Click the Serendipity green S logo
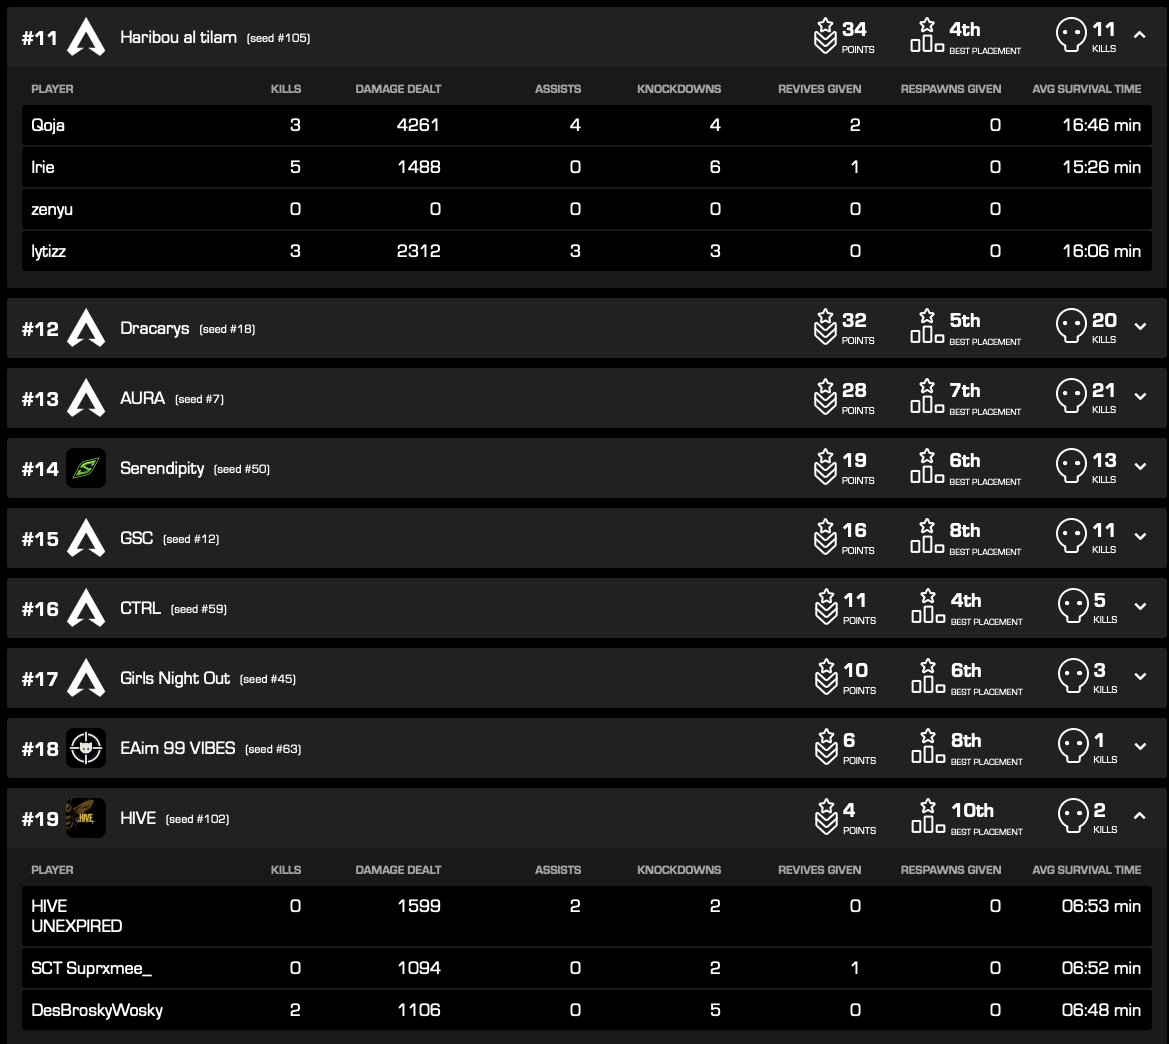This screenshot has height=1044, width=1169. (x=86, y=468)
